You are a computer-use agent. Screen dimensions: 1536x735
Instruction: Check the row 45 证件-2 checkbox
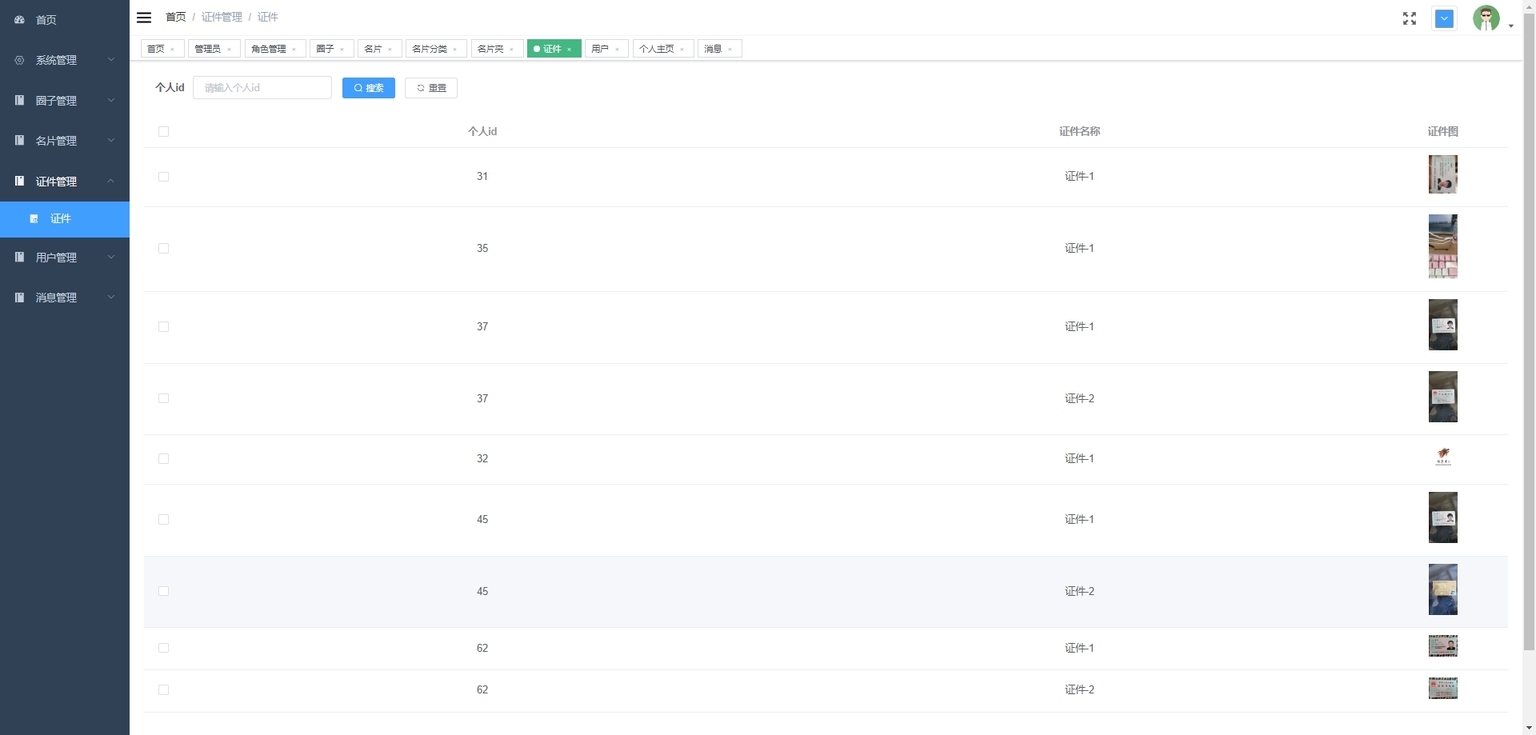click(x=164, y=592)
